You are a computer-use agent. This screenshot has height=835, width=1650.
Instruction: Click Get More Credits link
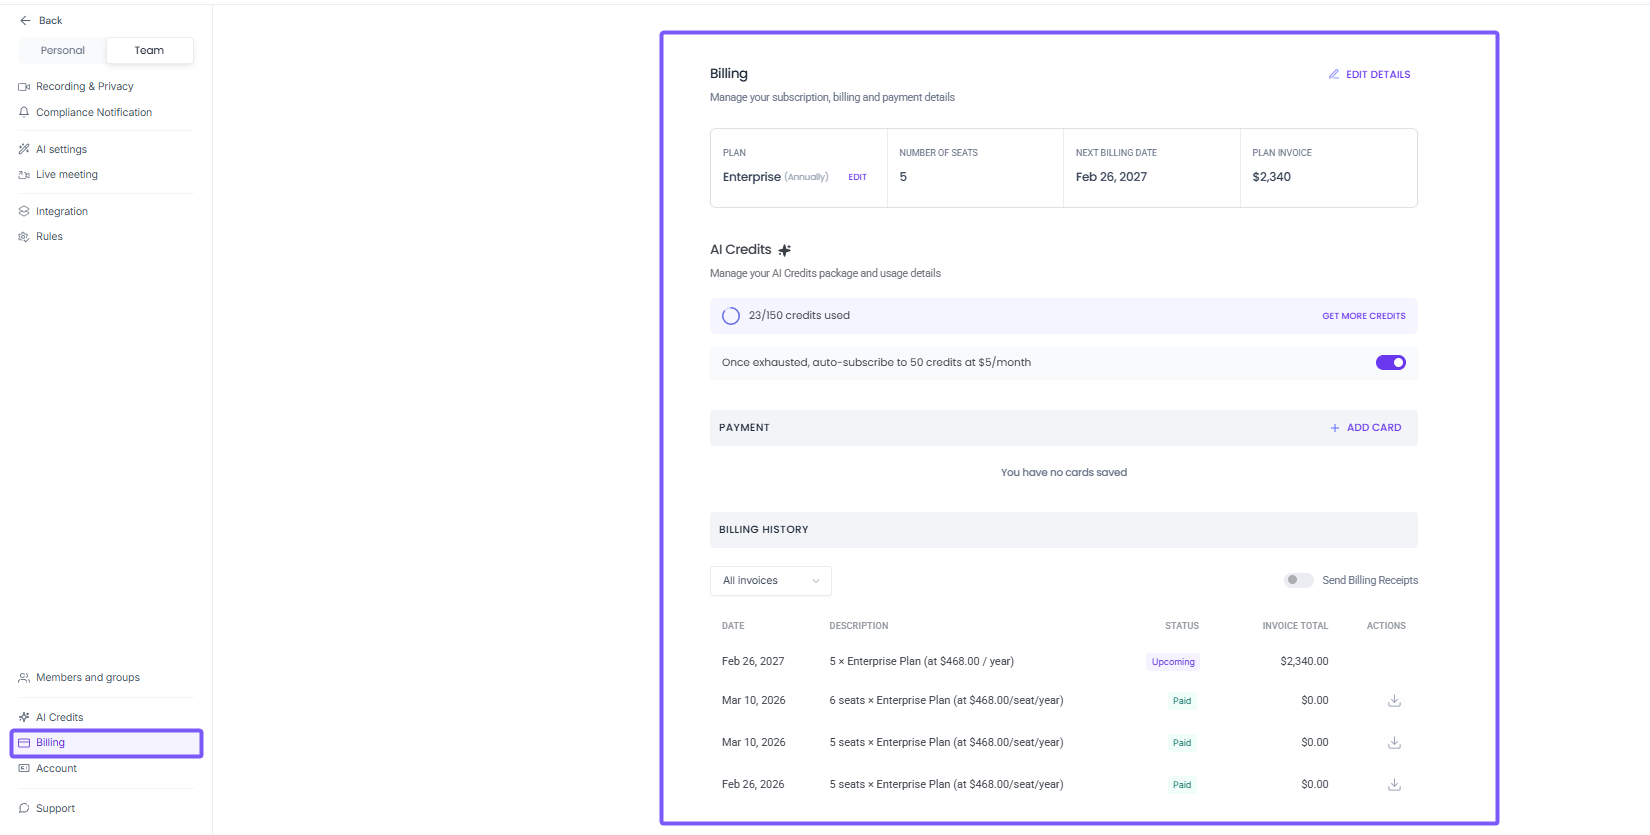click(x=1363, y=316)
